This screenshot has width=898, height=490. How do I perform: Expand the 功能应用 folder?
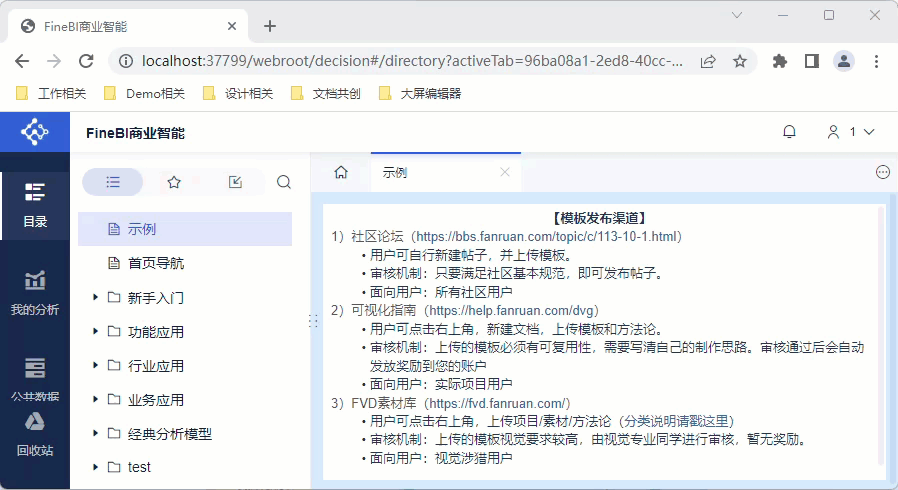(x=96, y=331)
